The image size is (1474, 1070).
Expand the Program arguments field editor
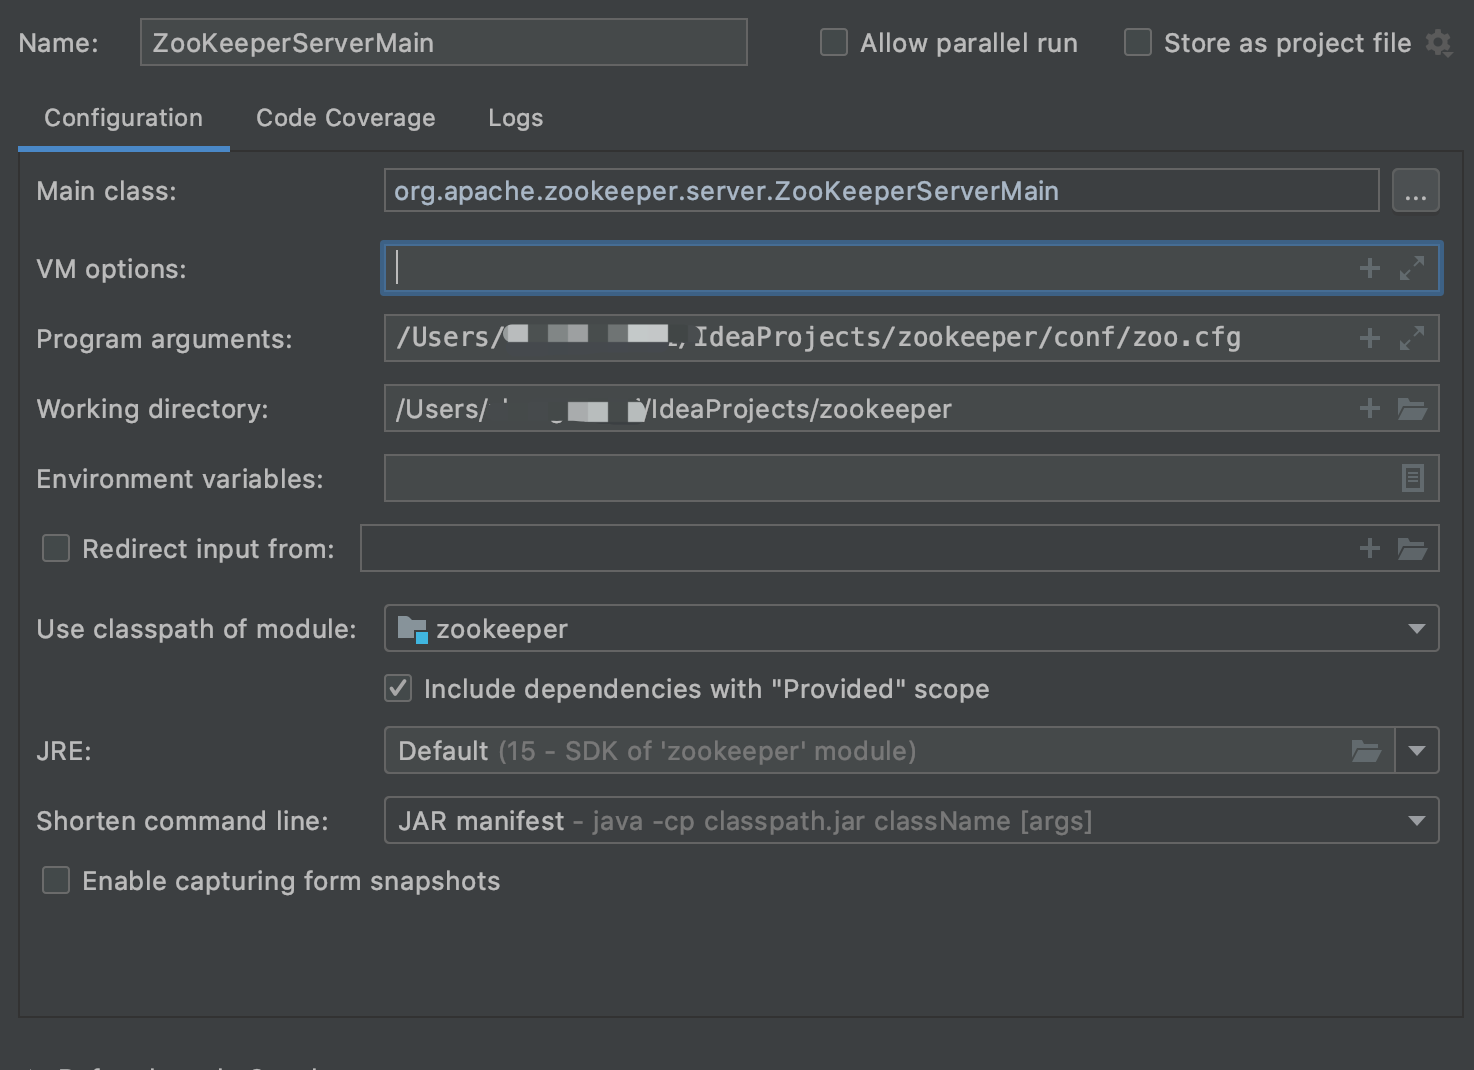click(x=1412, y=338)
